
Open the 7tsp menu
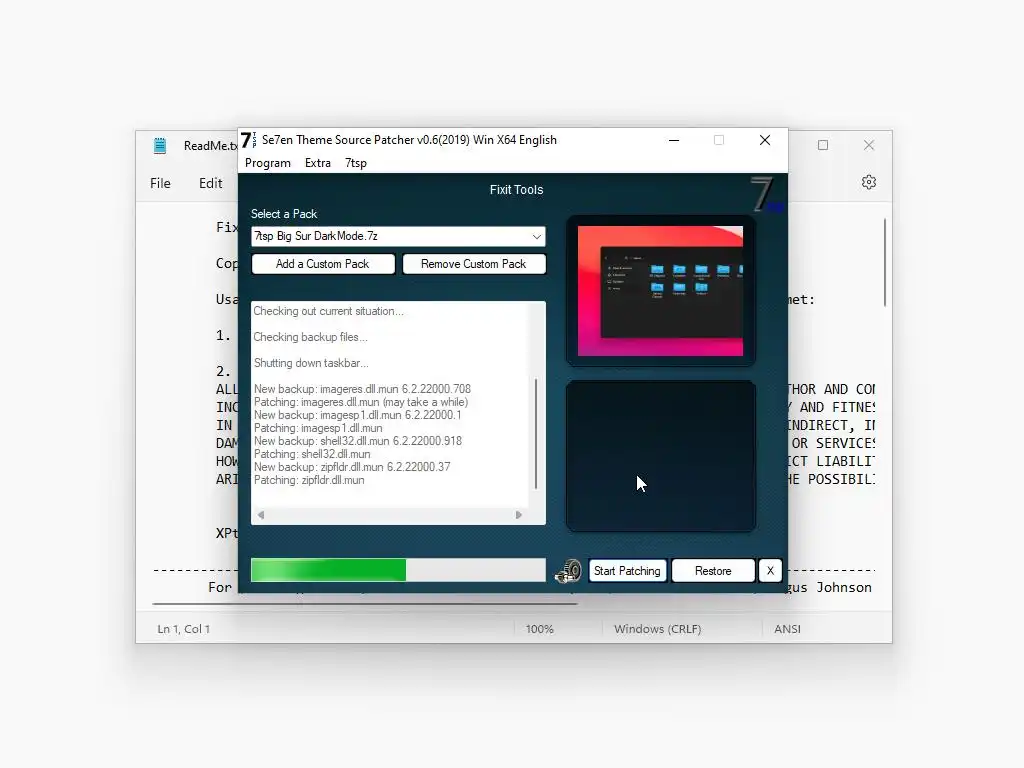click(355, 163)
